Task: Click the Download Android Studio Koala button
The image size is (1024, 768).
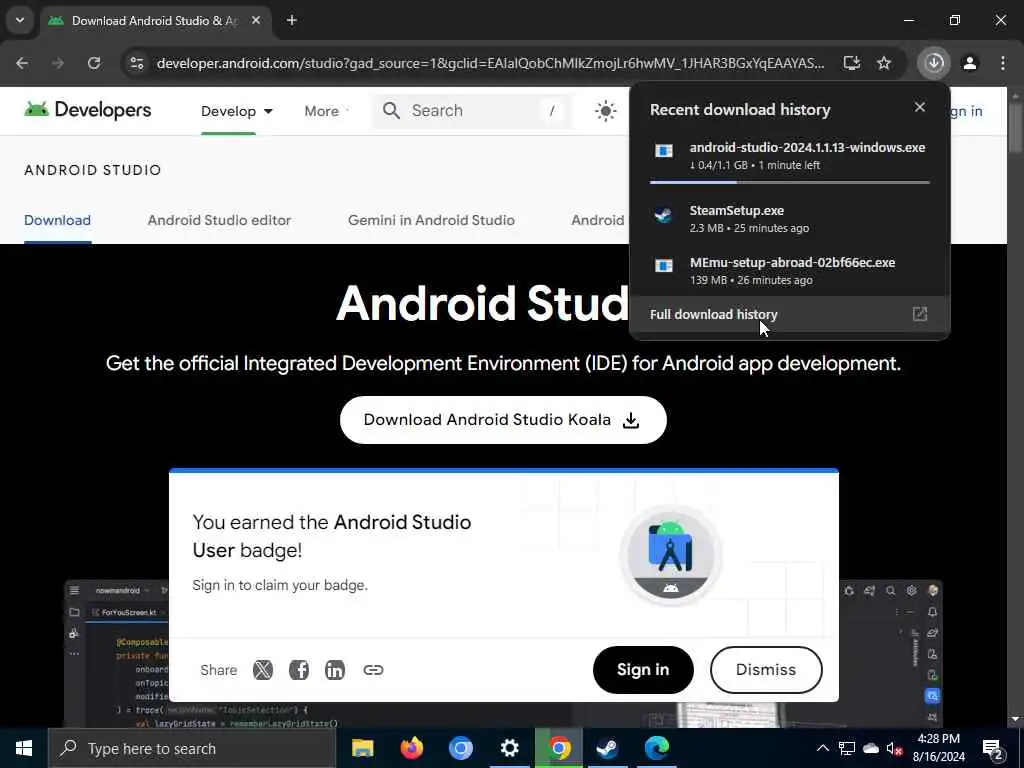Action: pyautogui.click(x=503, y=420)
